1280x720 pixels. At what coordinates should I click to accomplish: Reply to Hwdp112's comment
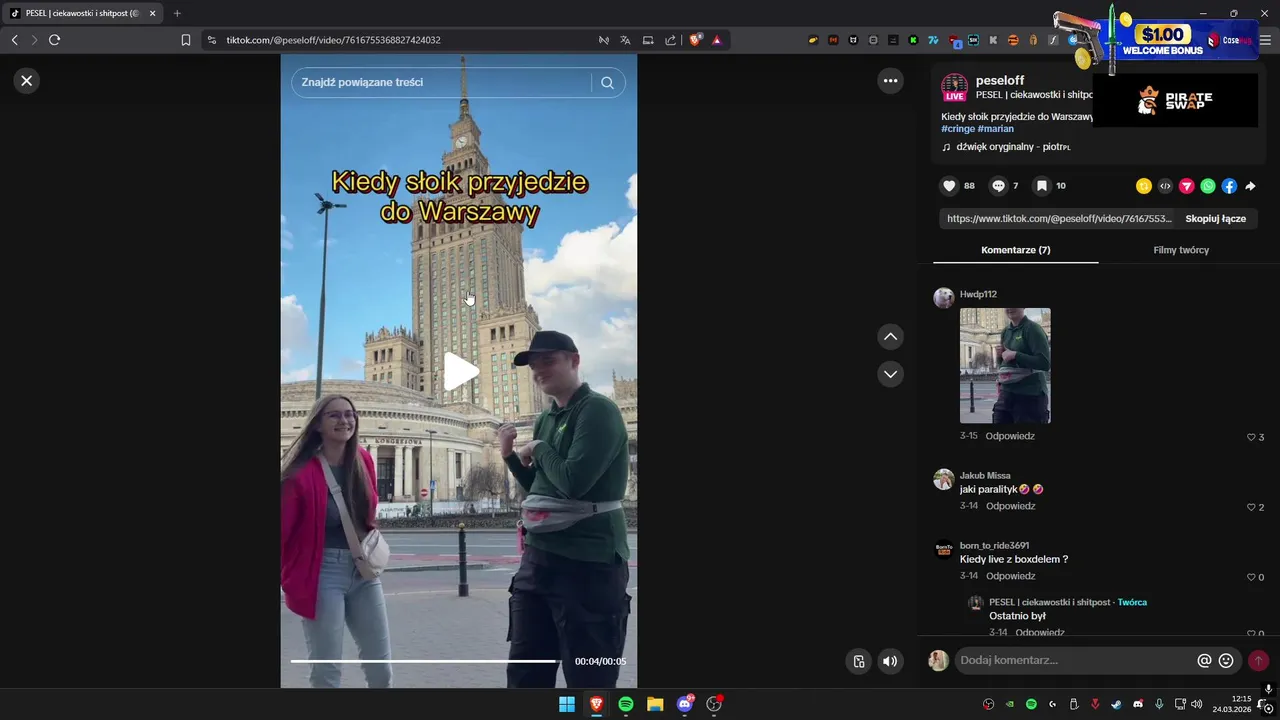click(x=1010, y=436)
